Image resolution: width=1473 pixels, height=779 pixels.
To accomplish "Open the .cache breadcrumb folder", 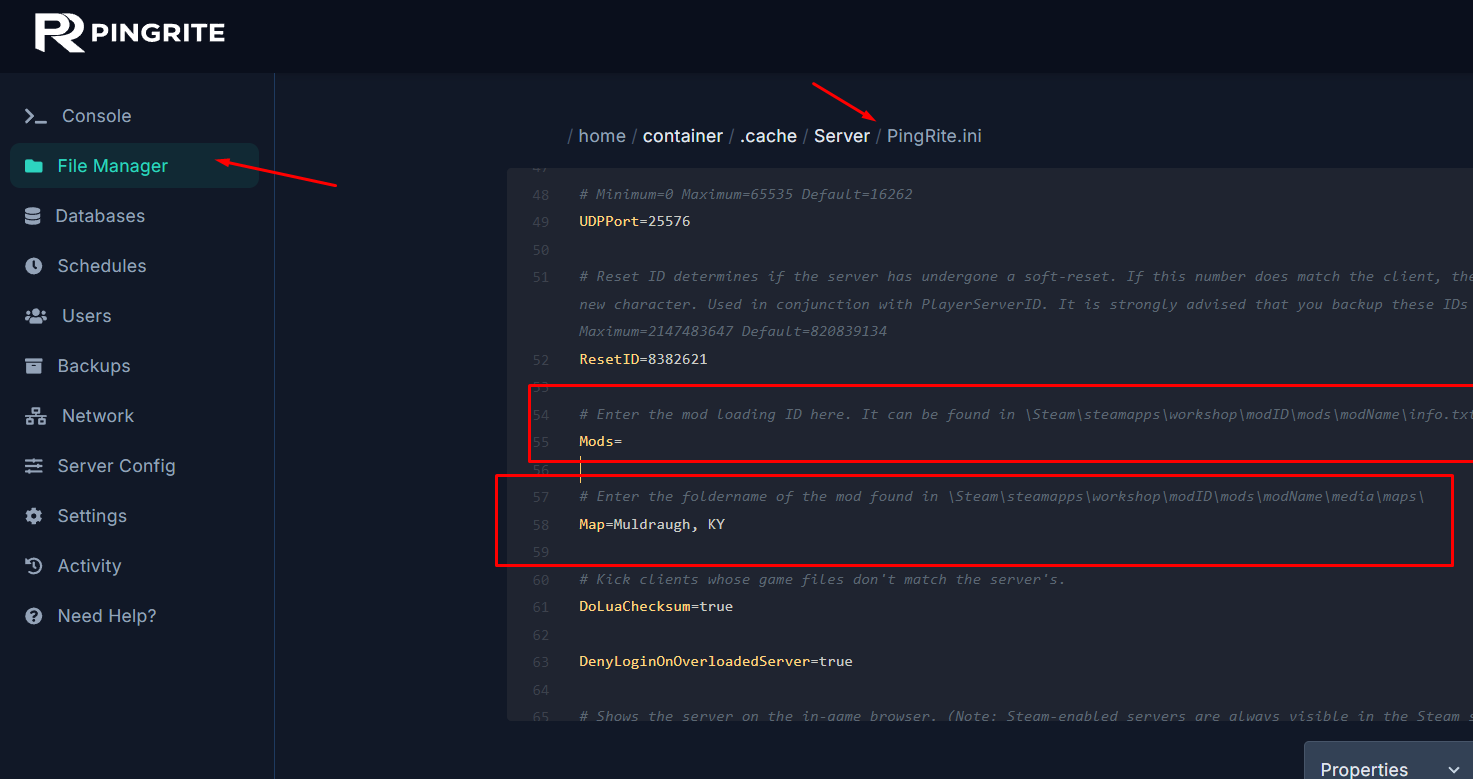I will click(768, 136).
